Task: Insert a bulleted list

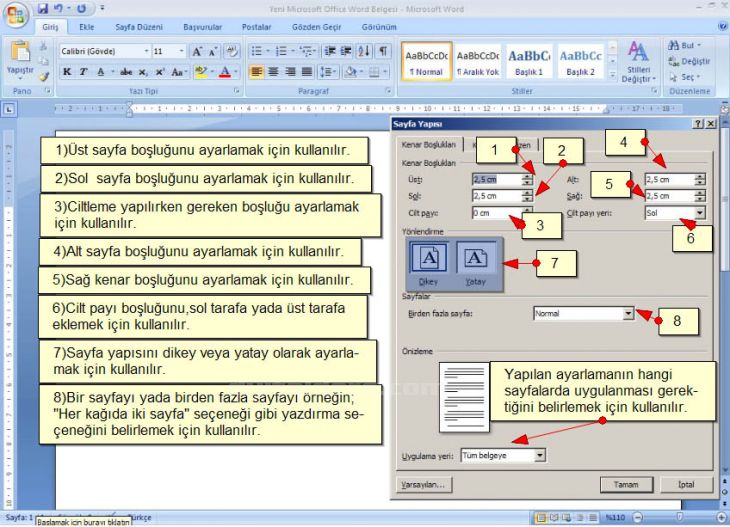Action: coord(257,51)
